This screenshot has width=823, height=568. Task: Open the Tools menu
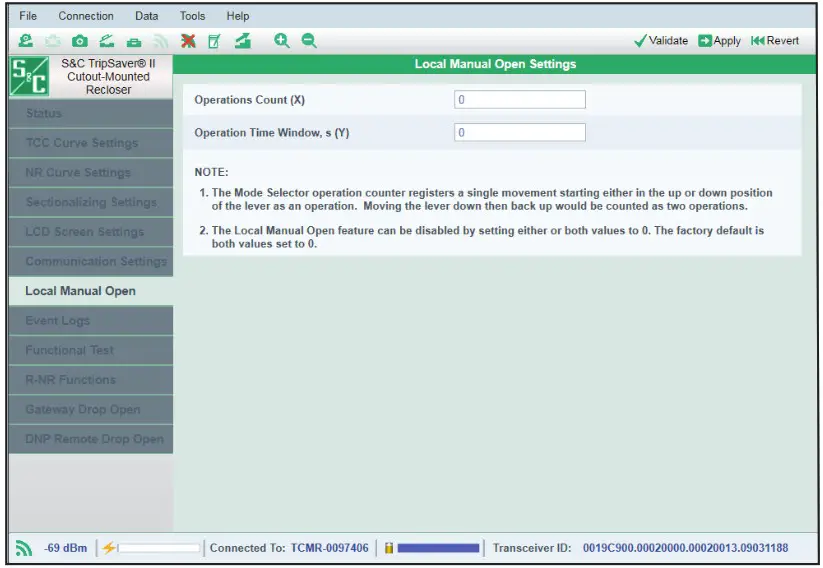(x=192, y=16)
